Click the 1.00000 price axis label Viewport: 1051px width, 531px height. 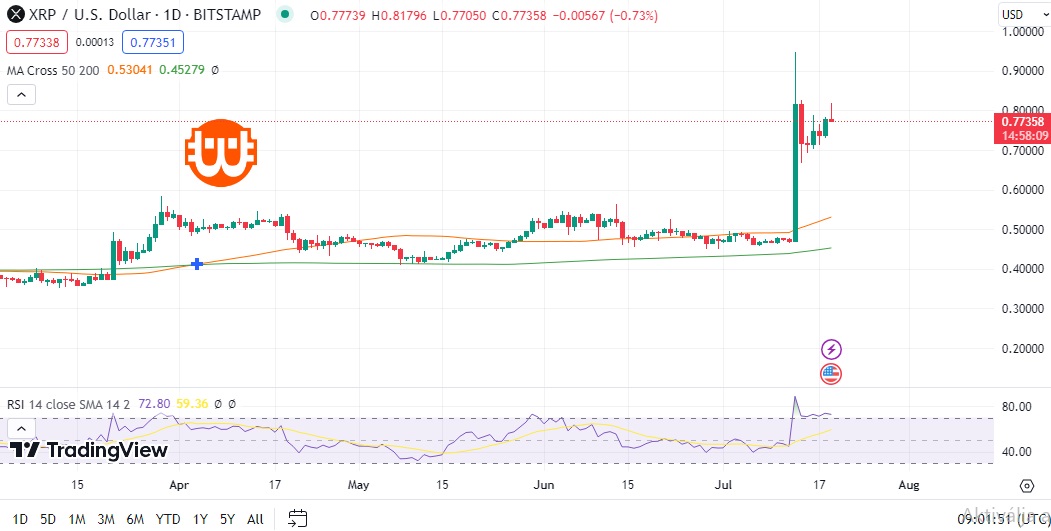pos(1023,31)
